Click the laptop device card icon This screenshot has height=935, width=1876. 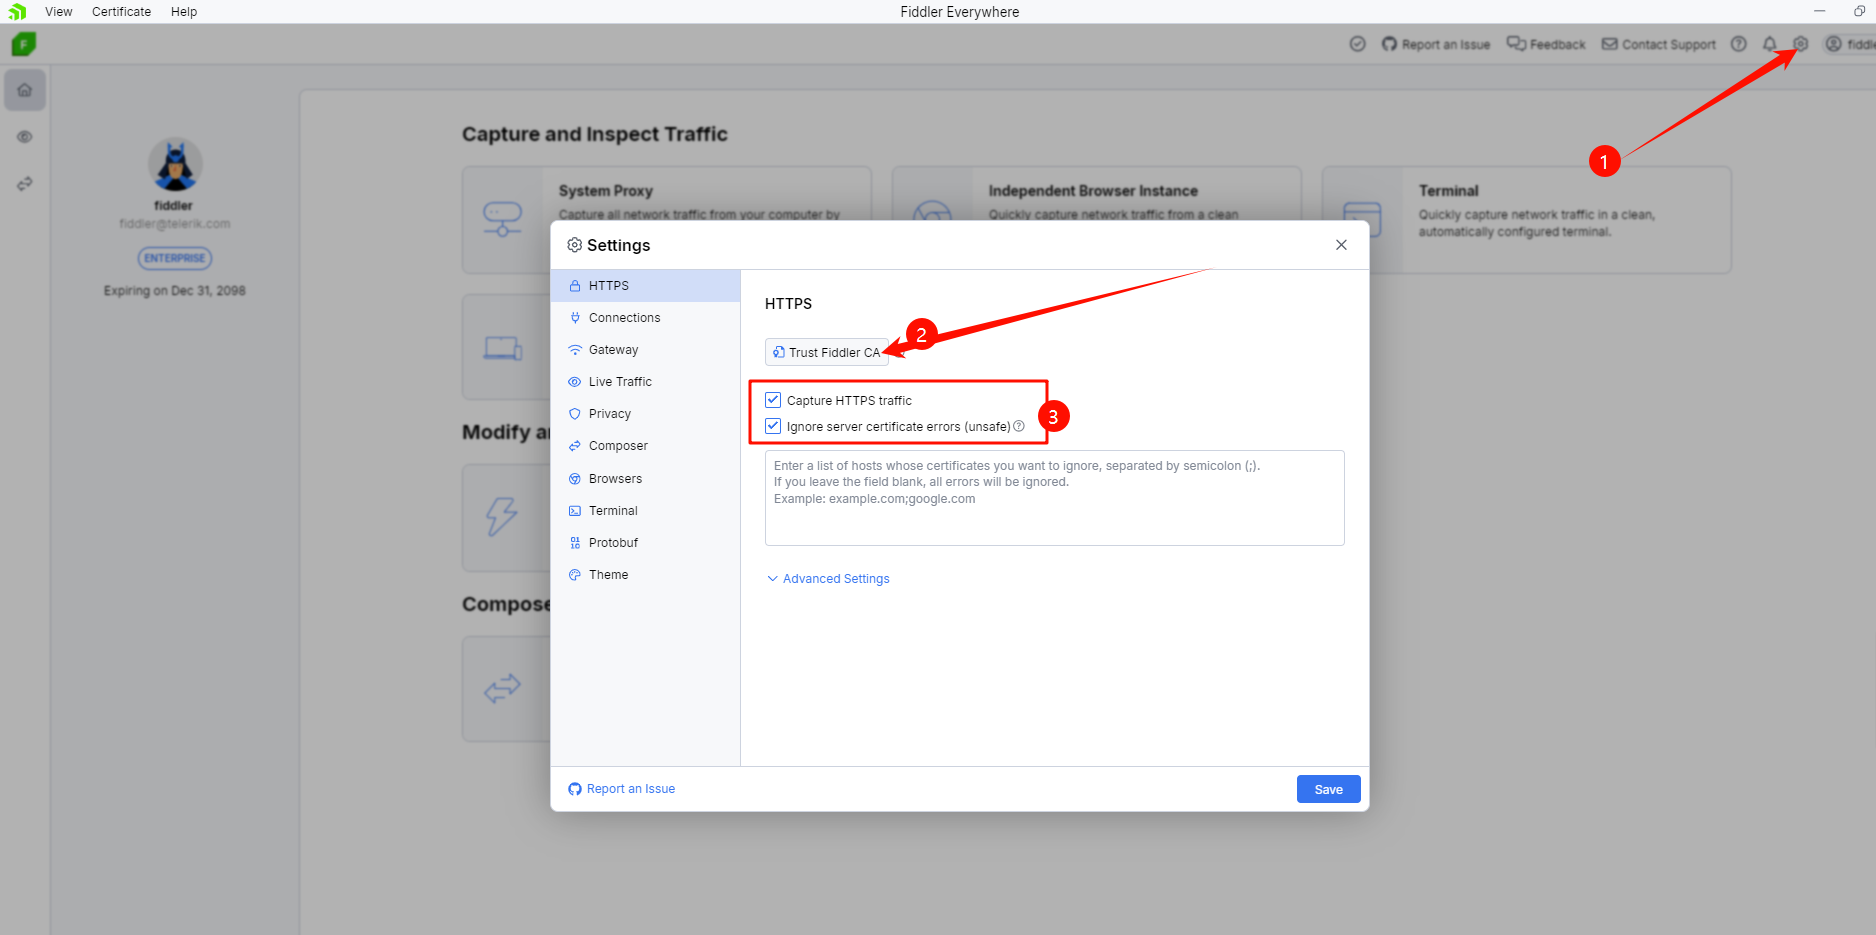(502, 348)
